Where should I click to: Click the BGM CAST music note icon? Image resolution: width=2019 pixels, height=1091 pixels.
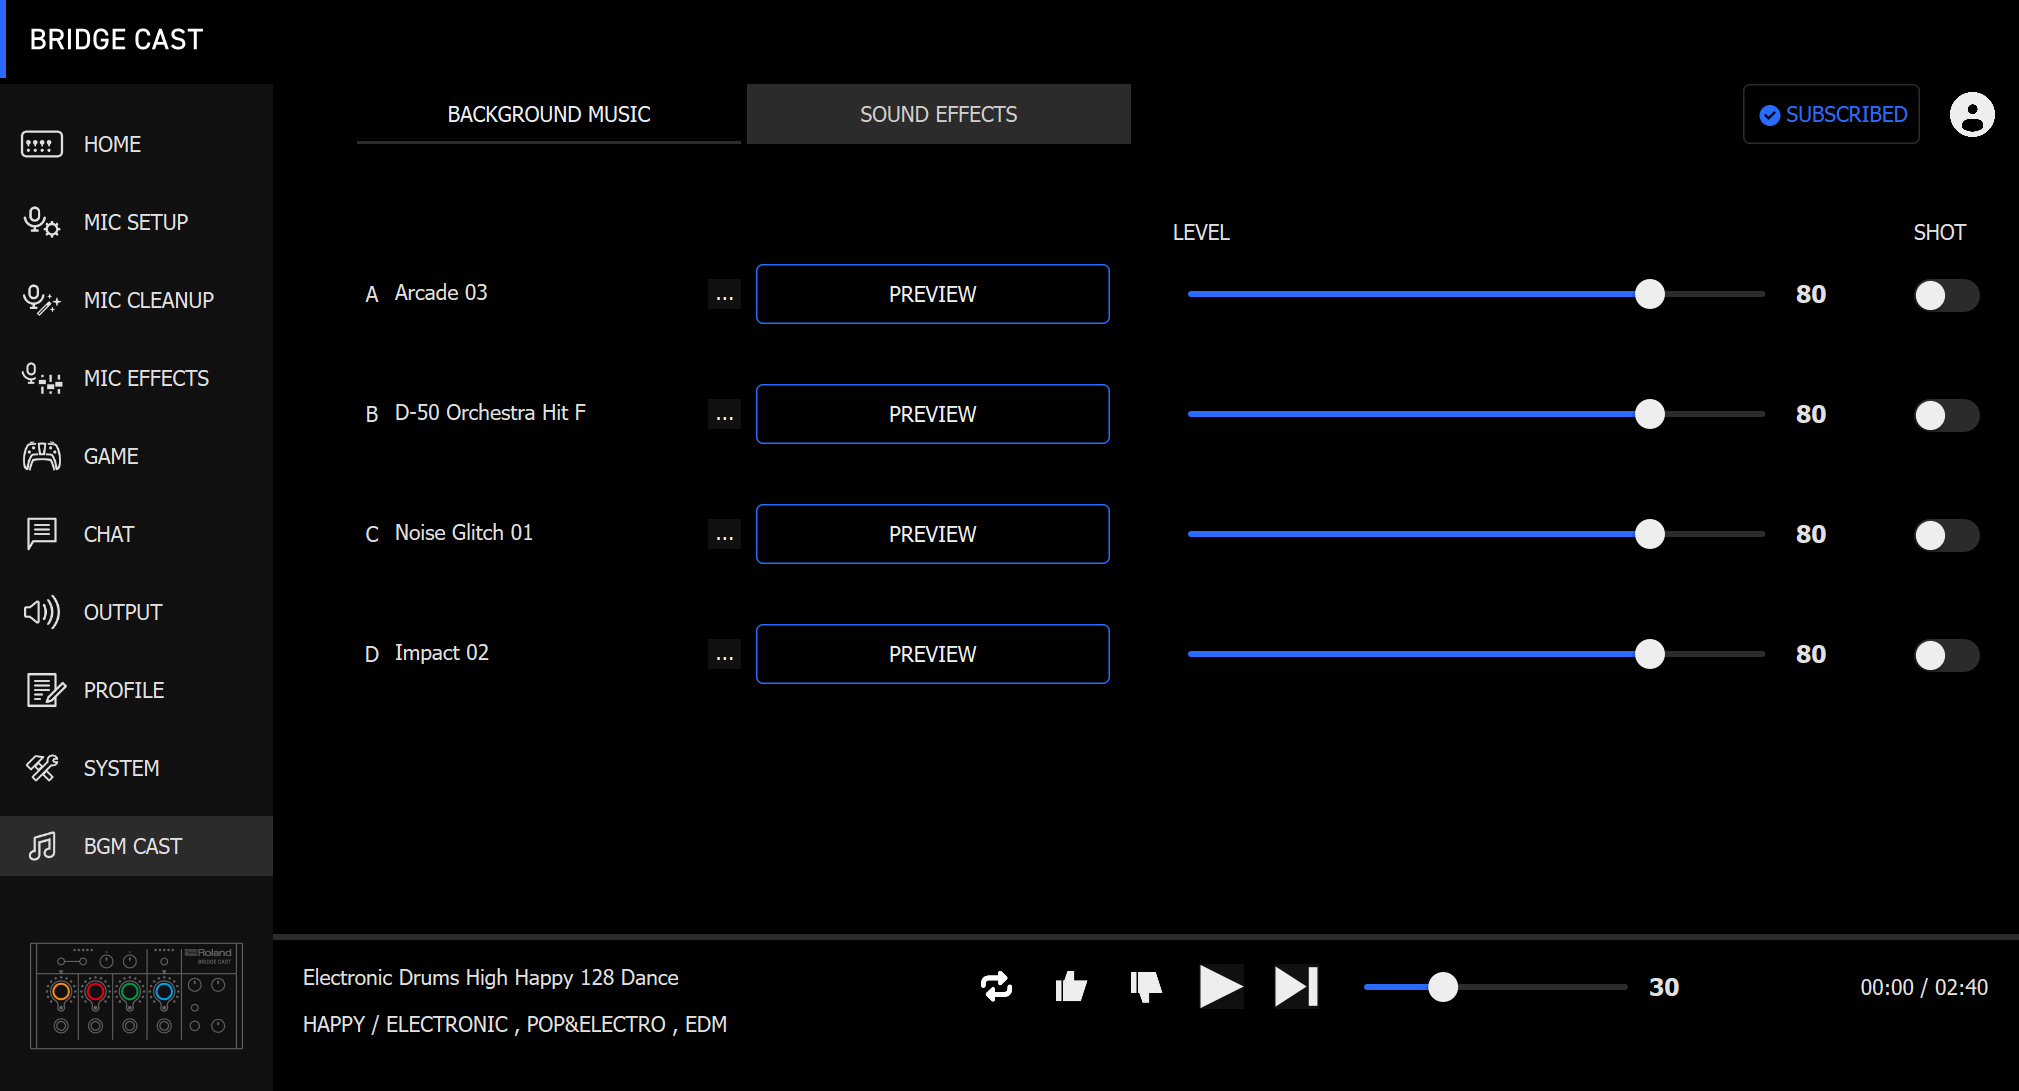point(42,846)
